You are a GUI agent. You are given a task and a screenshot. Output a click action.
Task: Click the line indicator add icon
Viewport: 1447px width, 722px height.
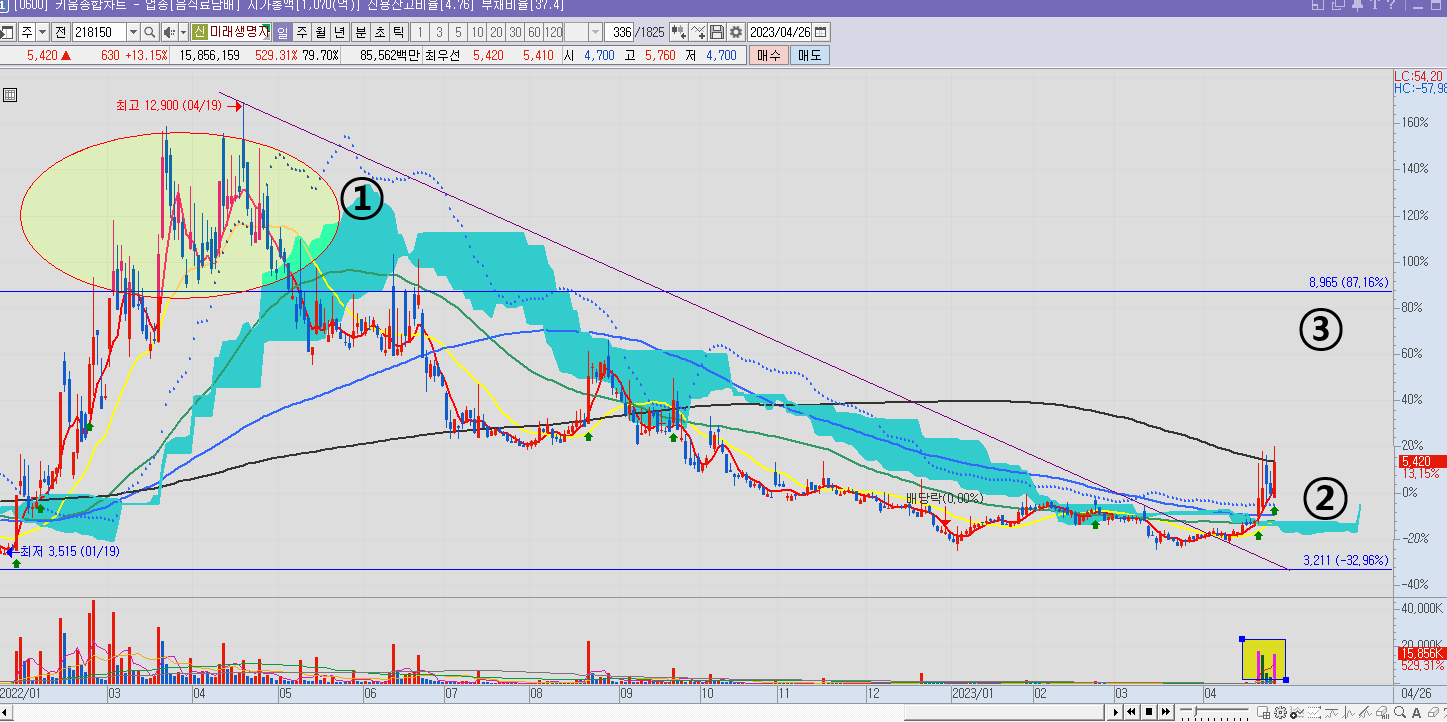[697, 32]
